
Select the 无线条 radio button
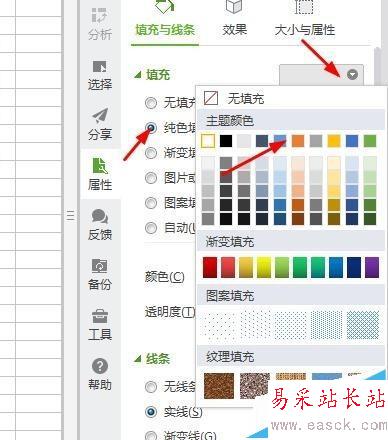(x=151, y=387)
